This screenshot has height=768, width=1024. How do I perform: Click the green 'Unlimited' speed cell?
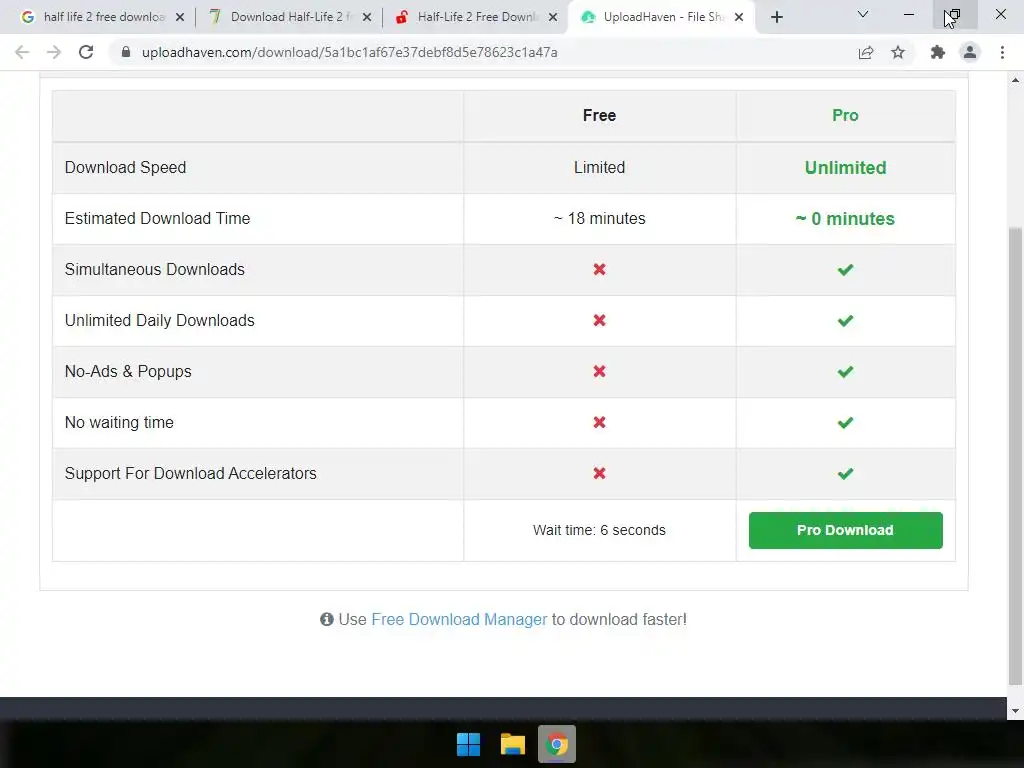845,168
